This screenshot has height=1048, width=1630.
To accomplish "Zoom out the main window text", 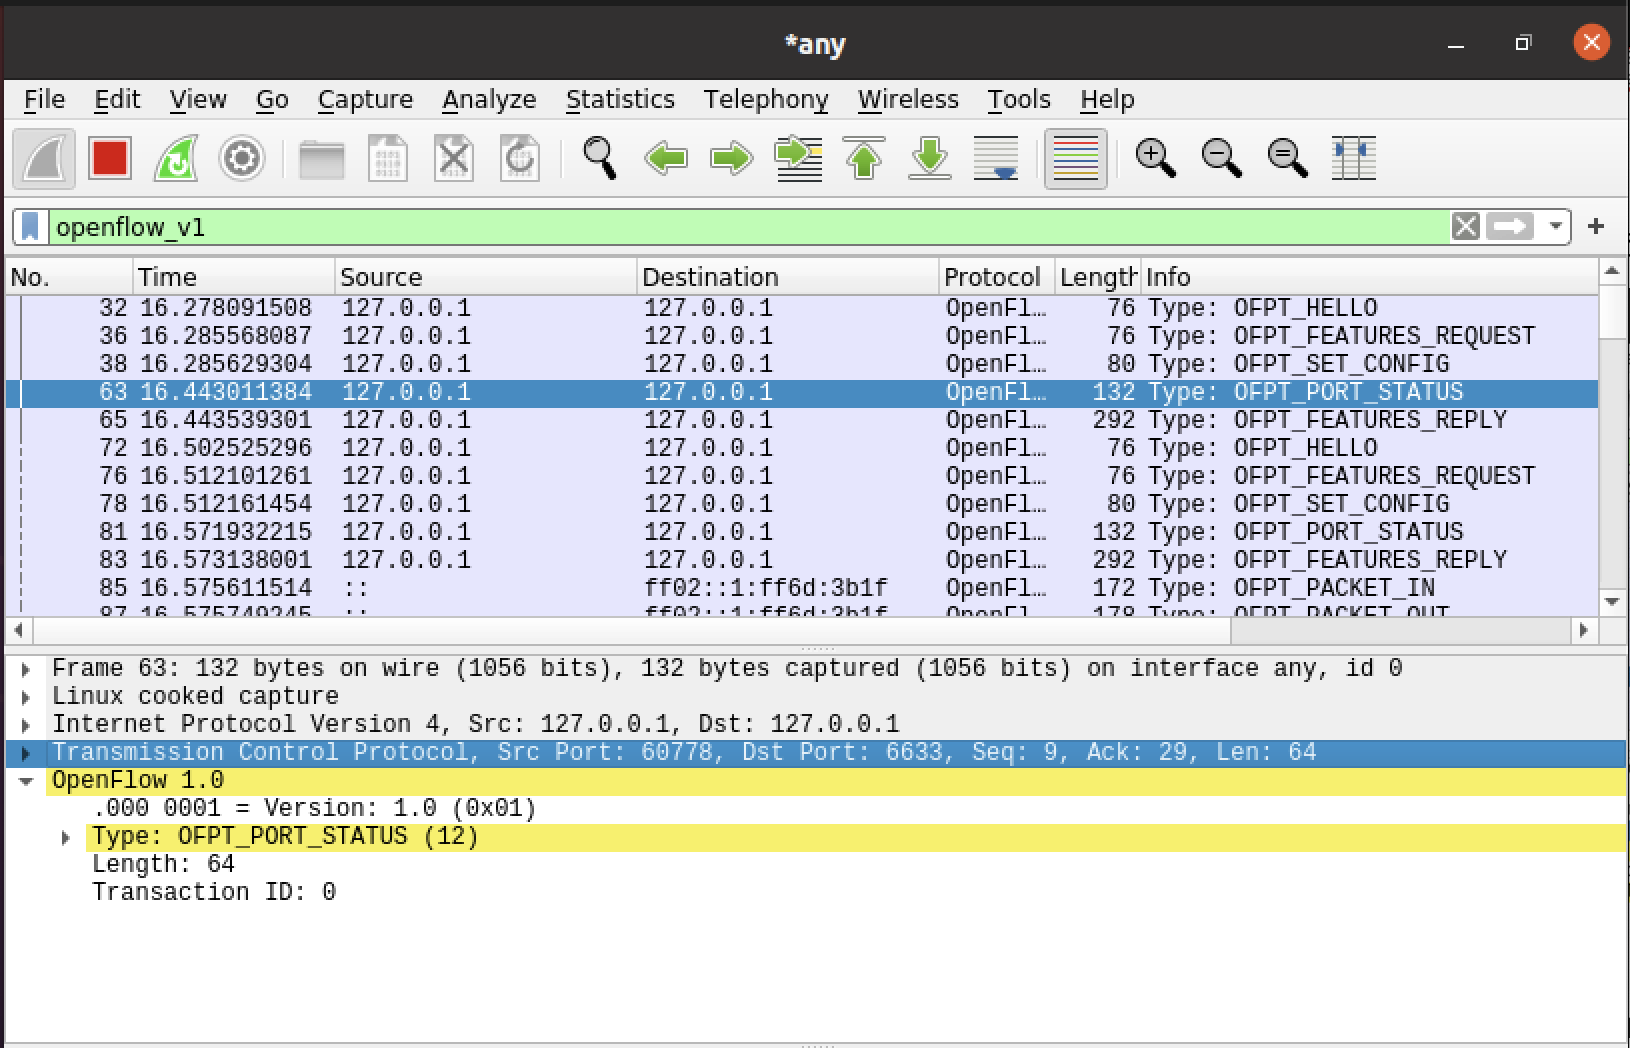I will [1221, 158].
